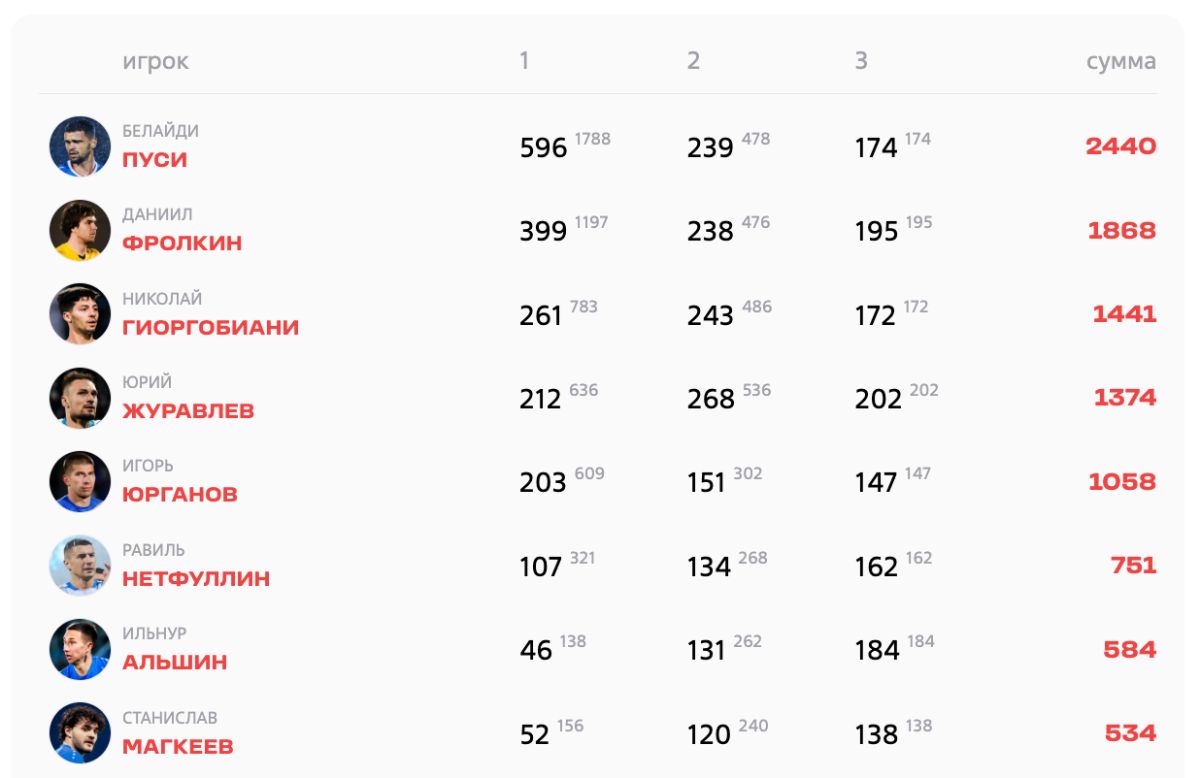The height and width of the screenshot is (778, 1200).
Task: Click the "игрок" column header
Action: (x=155, y=61)
